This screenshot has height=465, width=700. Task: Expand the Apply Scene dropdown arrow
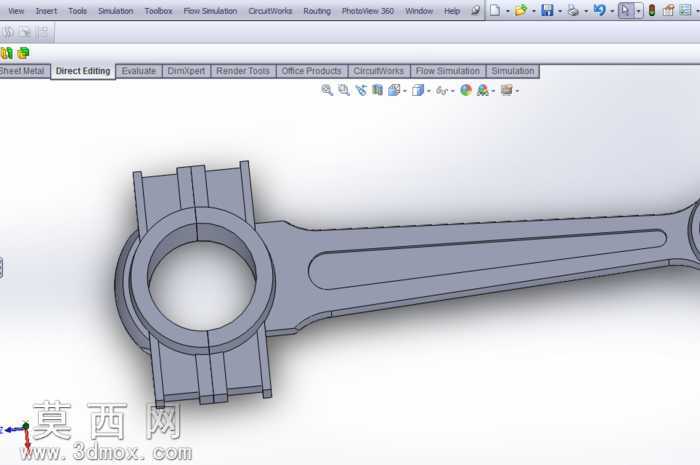493,91
